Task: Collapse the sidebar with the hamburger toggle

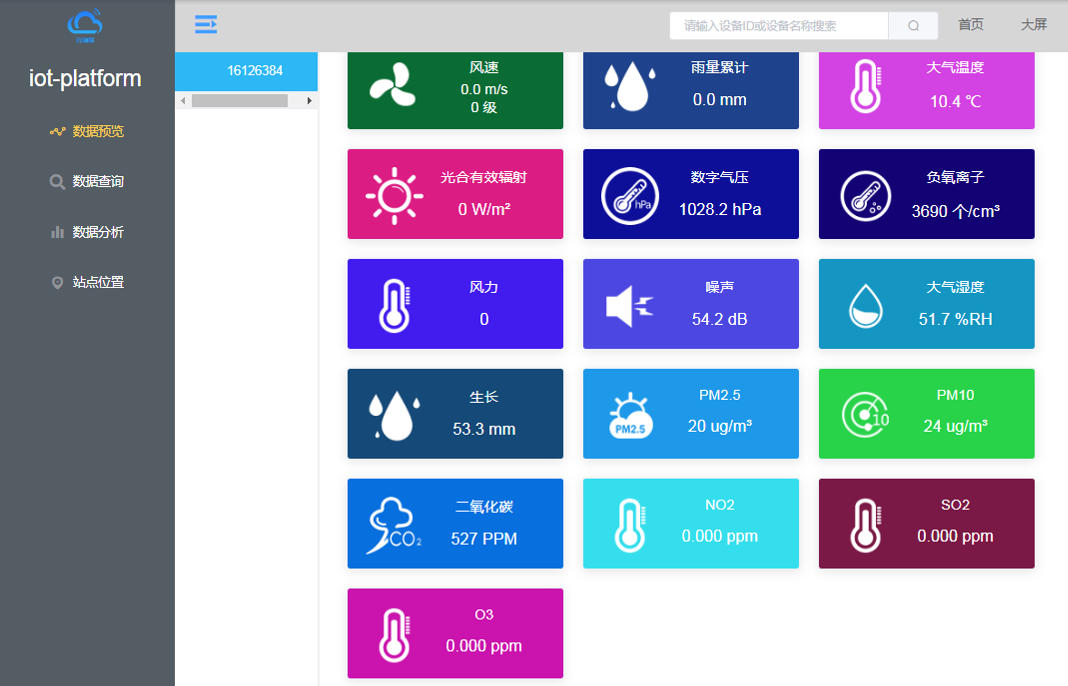Action: tap(206, 25)
